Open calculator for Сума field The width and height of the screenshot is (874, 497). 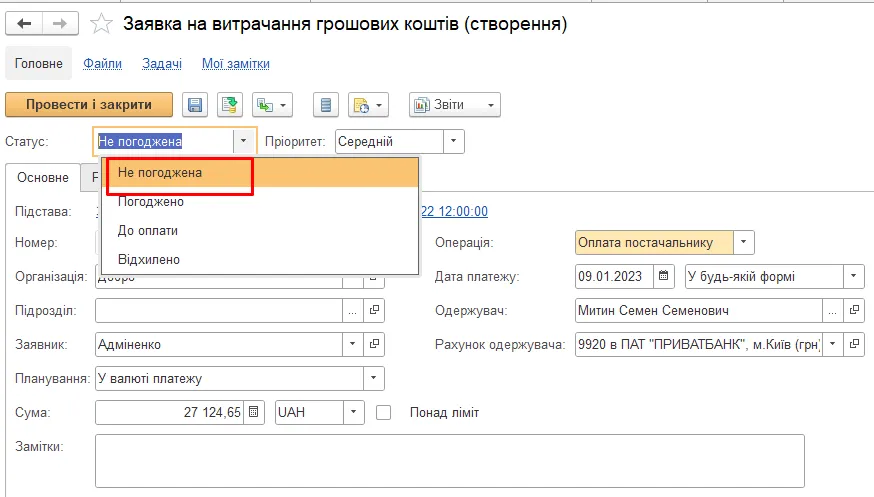[x=254, y=412]
